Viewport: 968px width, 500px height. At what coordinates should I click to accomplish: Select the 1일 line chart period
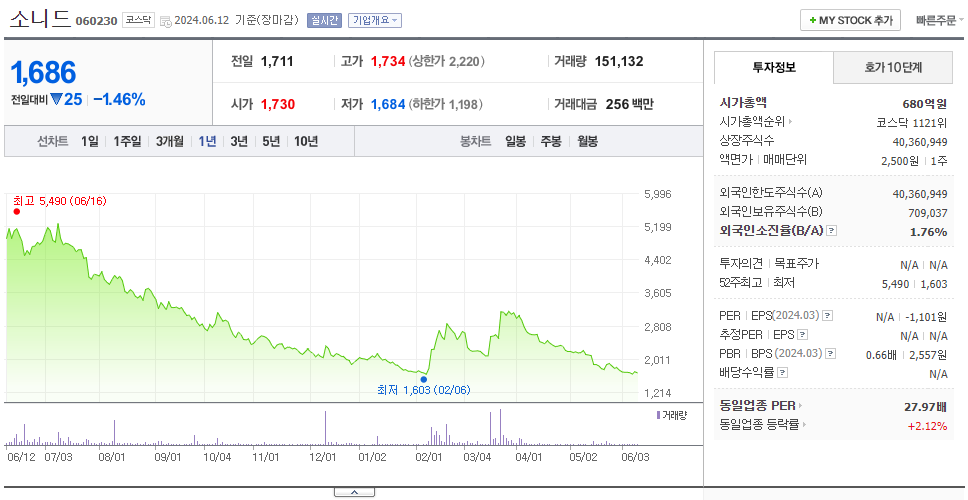[90, 141]
